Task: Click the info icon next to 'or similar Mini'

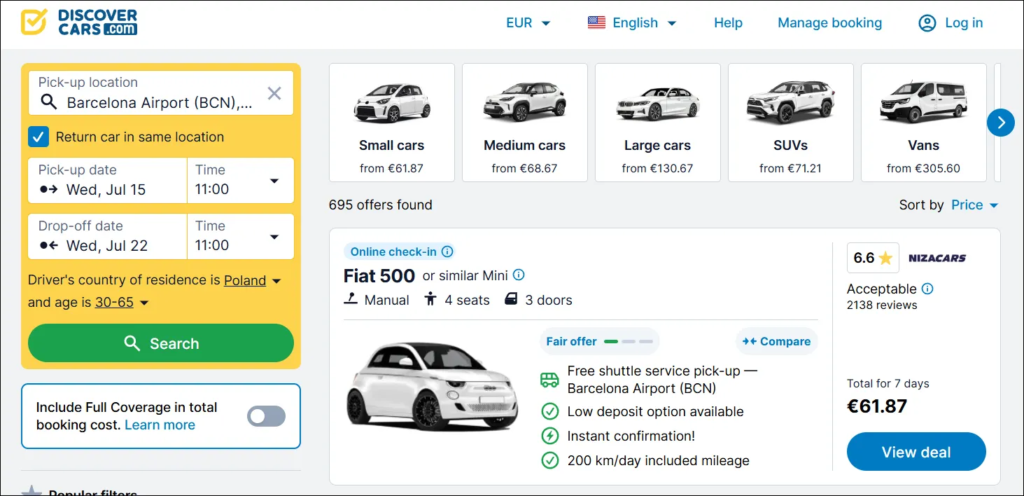Action: pyautogui.click(x=519, y=275)
